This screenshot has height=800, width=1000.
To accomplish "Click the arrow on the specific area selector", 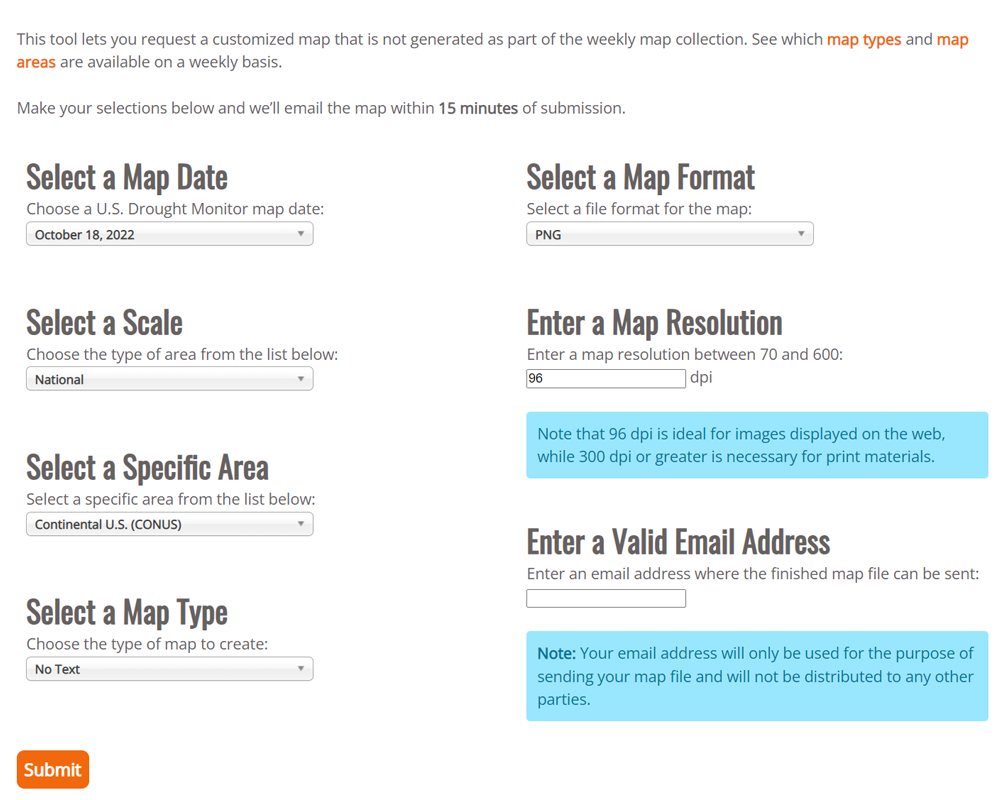I will coord(300,524).
